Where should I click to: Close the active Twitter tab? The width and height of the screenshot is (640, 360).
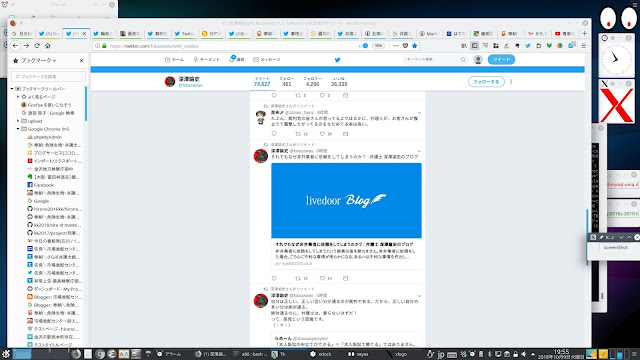tap(84, 33)
